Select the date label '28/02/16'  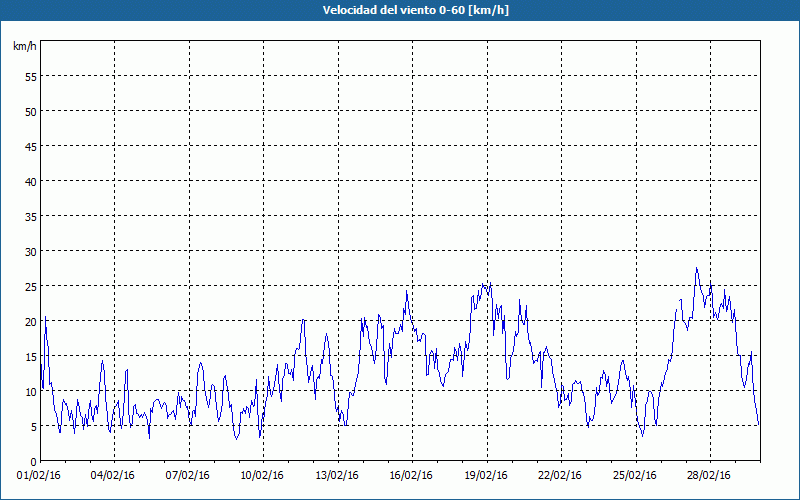(x=709, y=476)
